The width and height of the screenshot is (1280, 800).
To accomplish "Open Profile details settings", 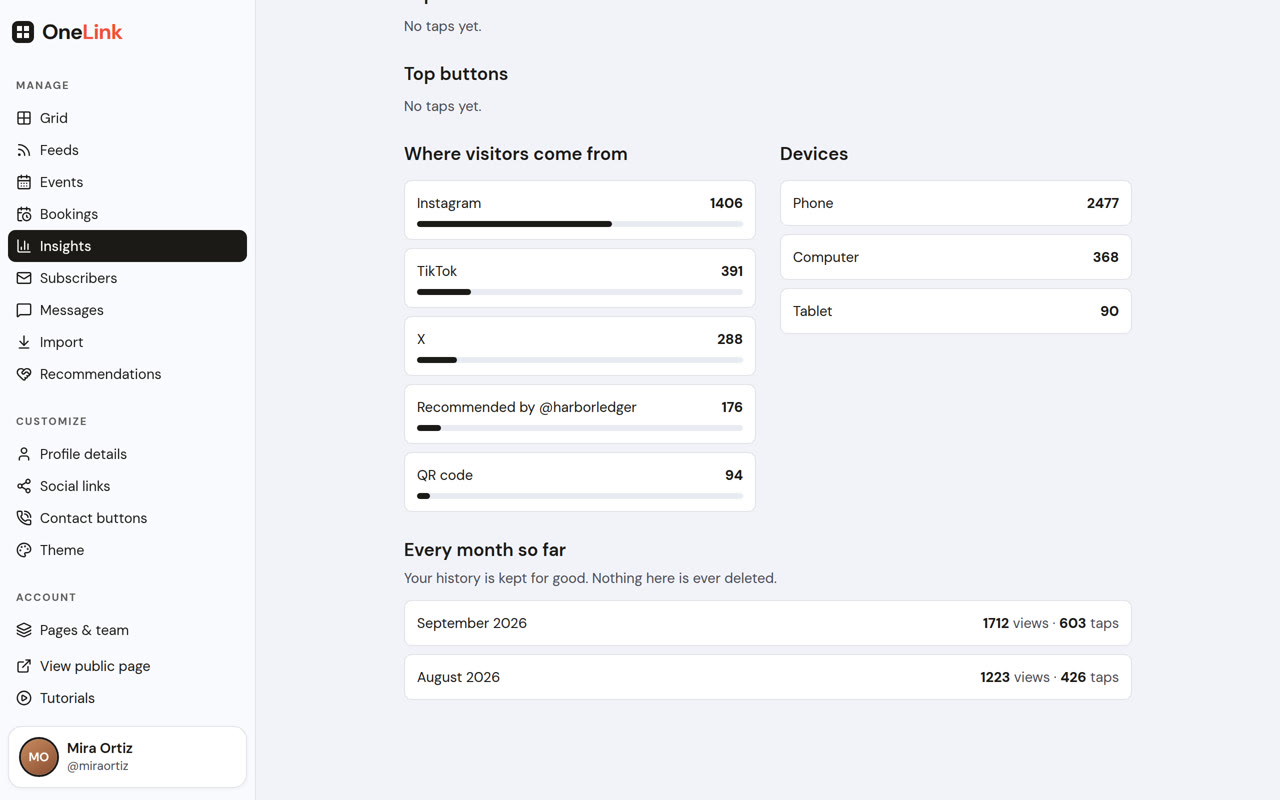I will [127, 454].
